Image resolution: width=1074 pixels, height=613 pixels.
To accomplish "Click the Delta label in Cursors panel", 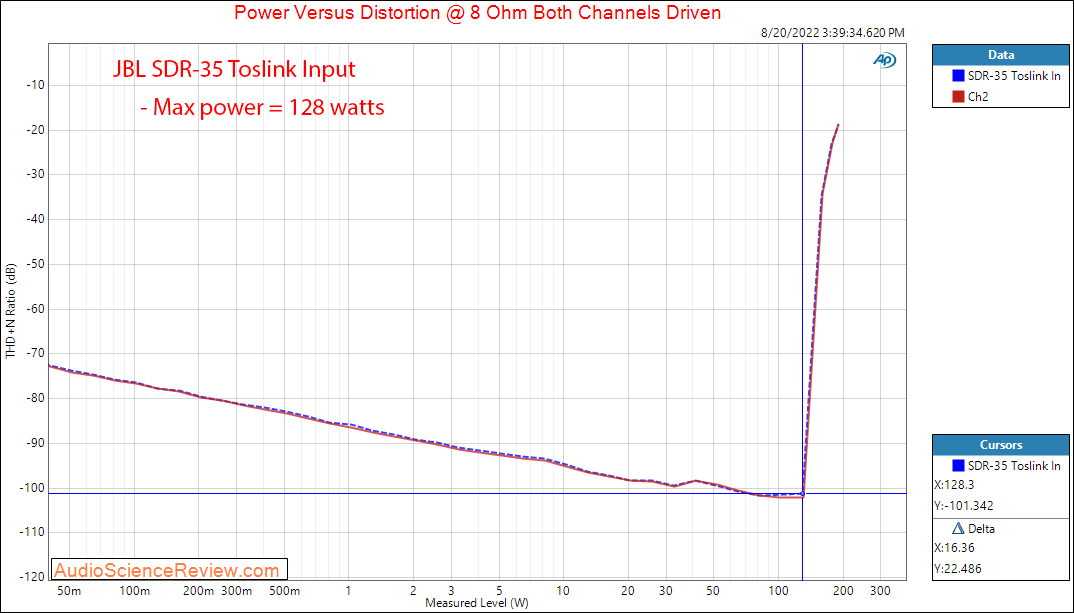I will 982,529.
